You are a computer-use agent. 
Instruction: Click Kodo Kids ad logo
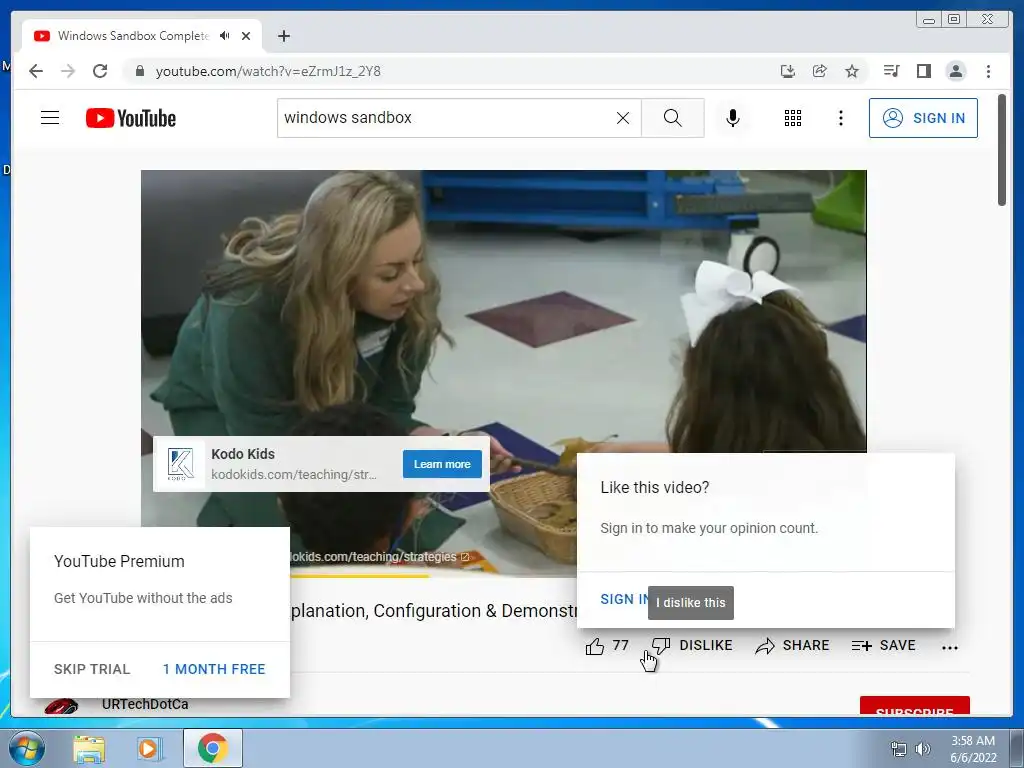tap(181, 464)
